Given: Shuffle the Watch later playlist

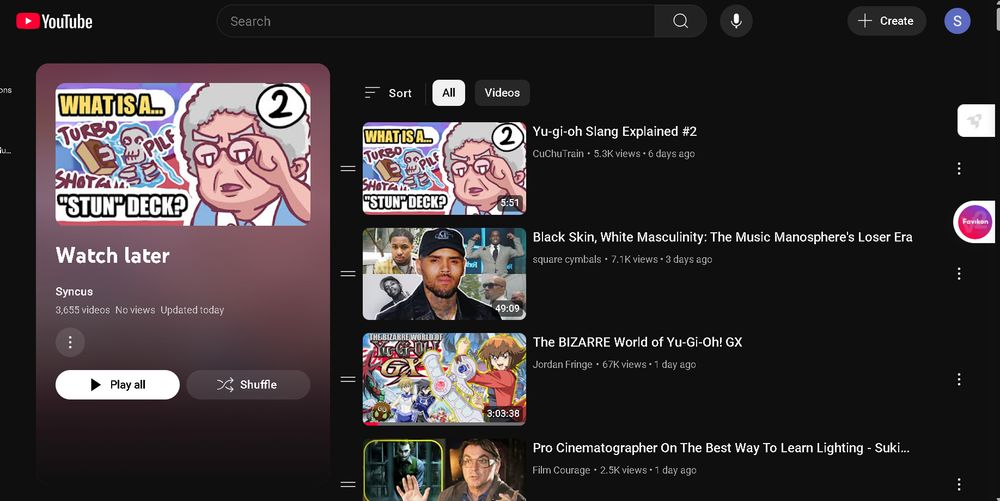Looking at the screenshot, I should [249, 385].
